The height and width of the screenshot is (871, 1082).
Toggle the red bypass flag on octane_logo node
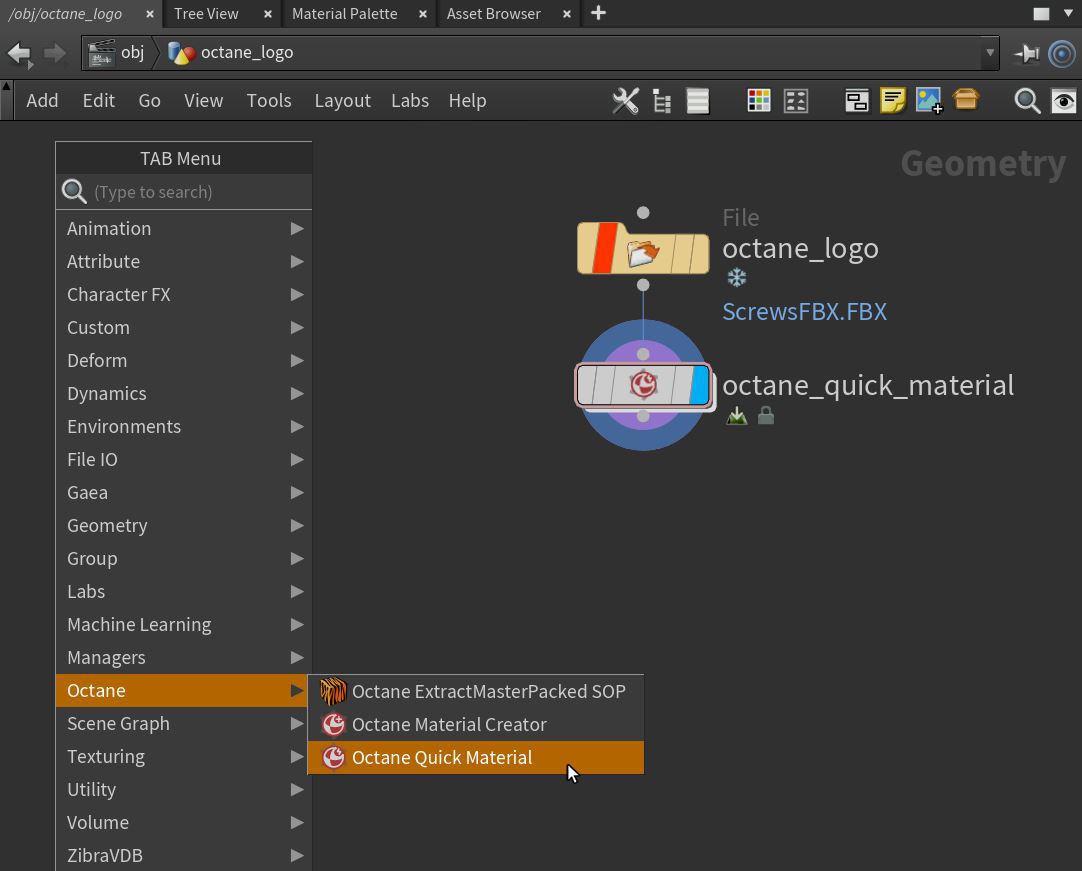click(x=604, y=249)
